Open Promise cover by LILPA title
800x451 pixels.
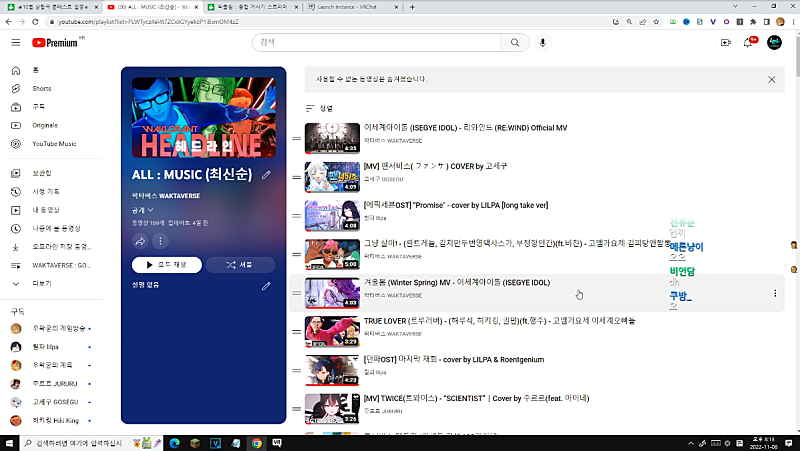click(456, 205)
